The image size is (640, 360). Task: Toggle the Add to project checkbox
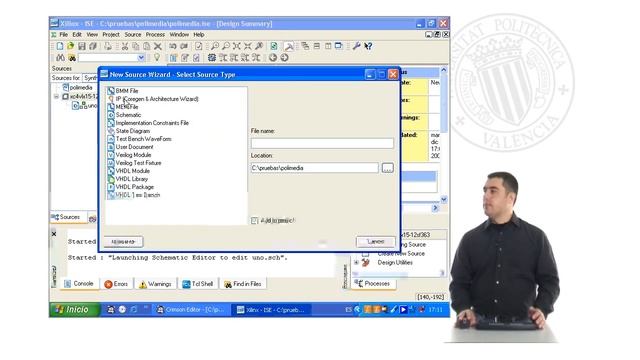tap(254, 220)
